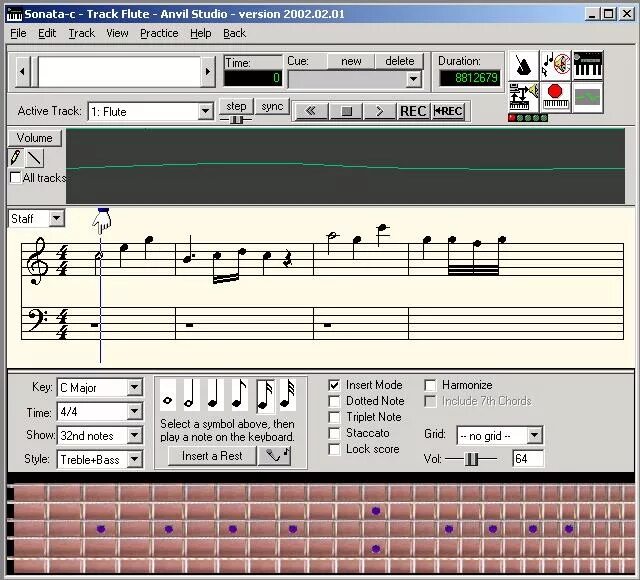Enable the All tracks checkbox
Viewport: 640px width, 580px height.
tap(16, 178)
